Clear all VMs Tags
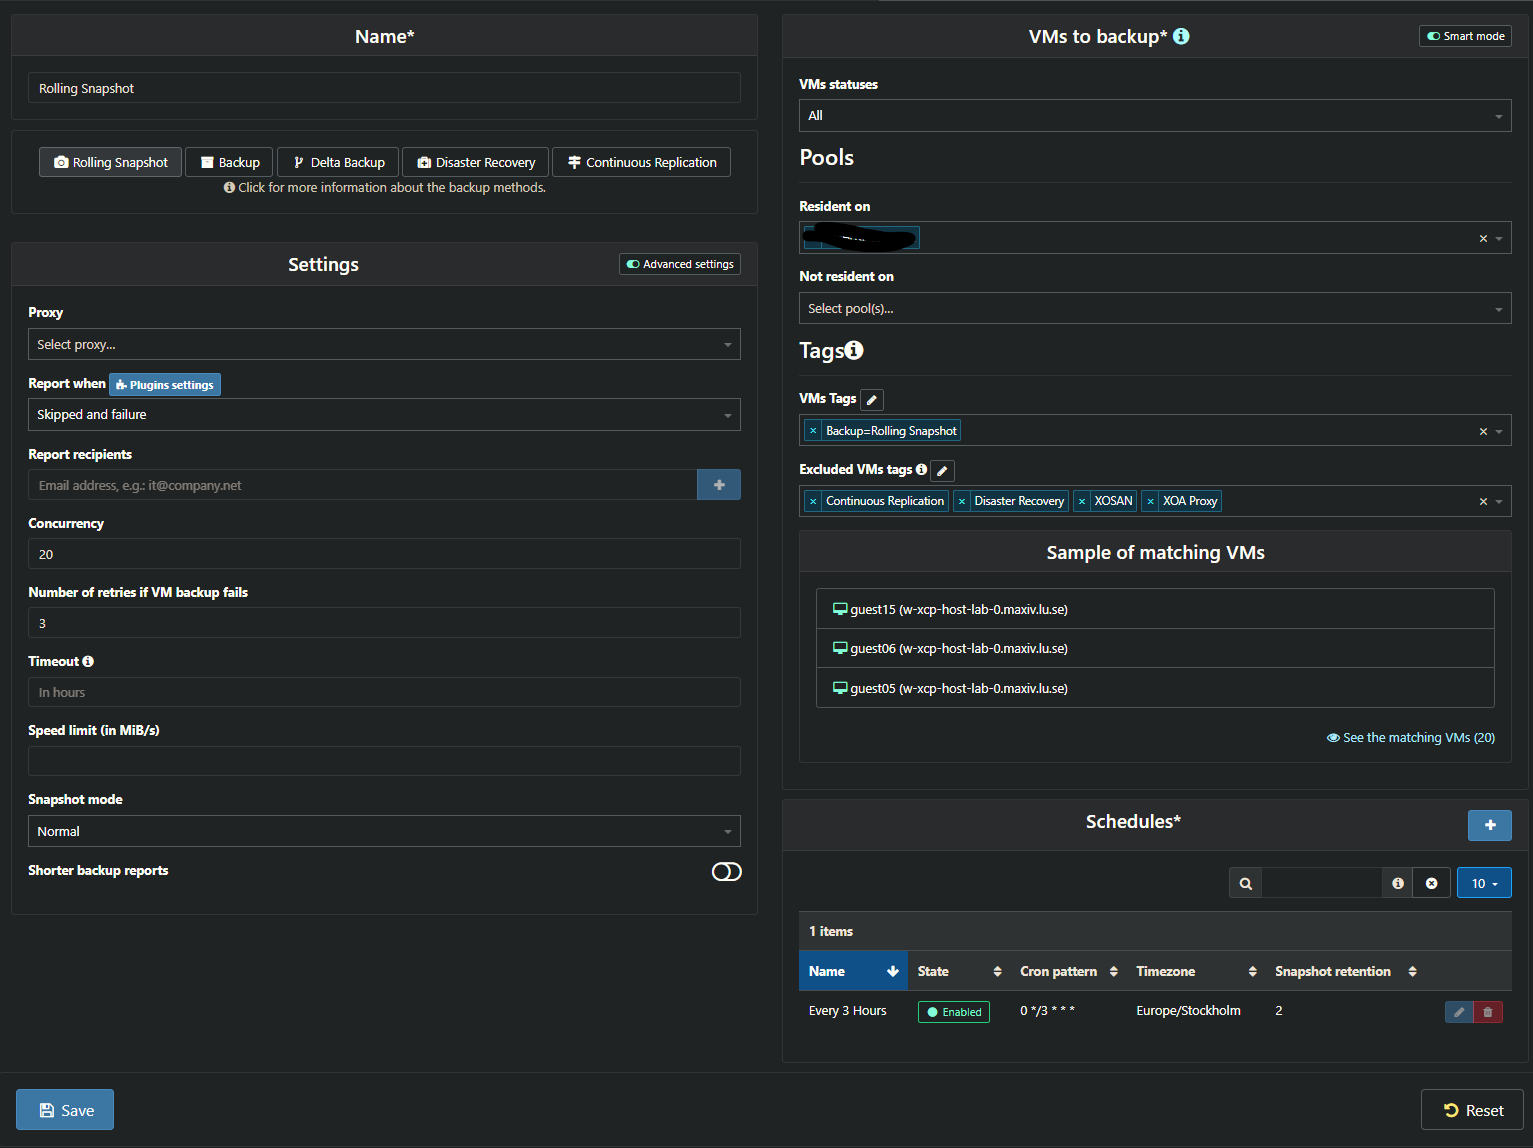This screenshot has height=1148, width=1533. tap(1483, 431)
